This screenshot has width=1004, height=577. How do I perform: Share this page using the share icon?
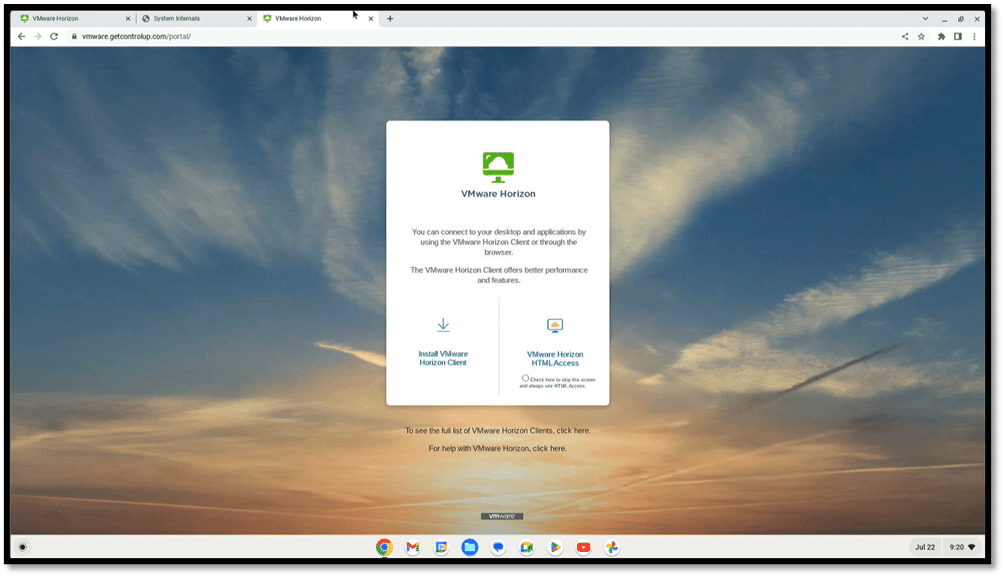(x=905, y=37)
